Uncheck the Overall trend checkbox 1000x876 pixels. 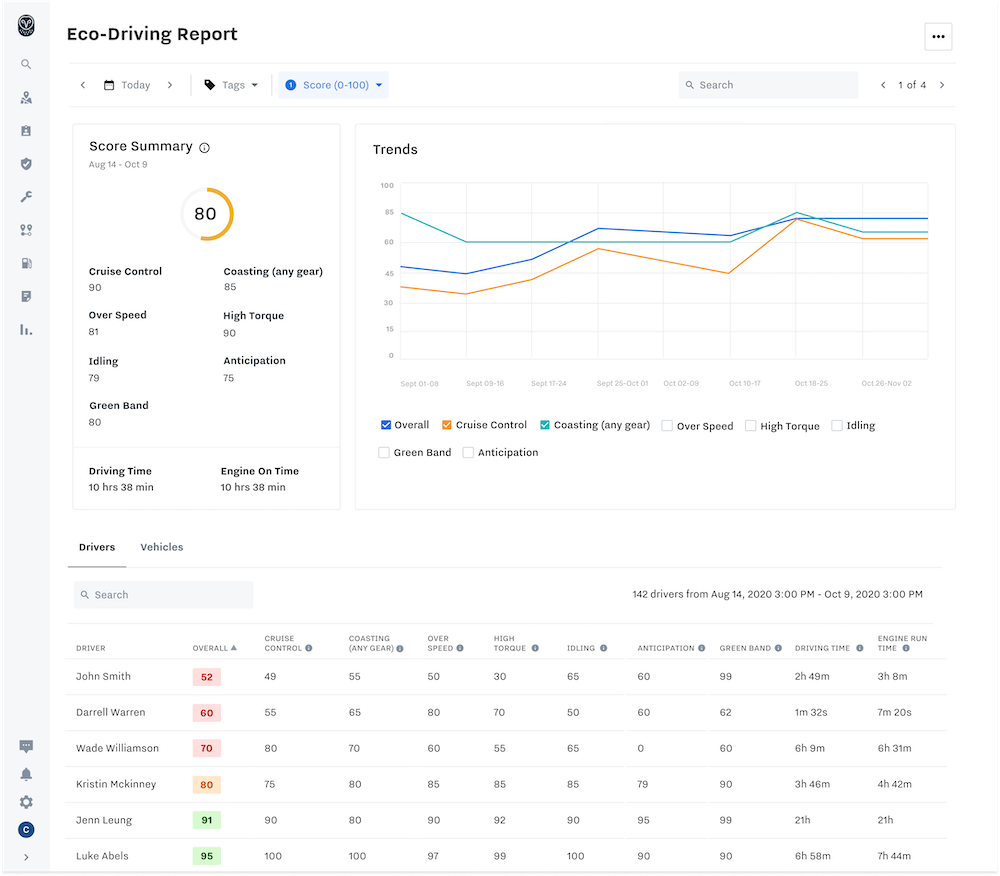(386, 425)
